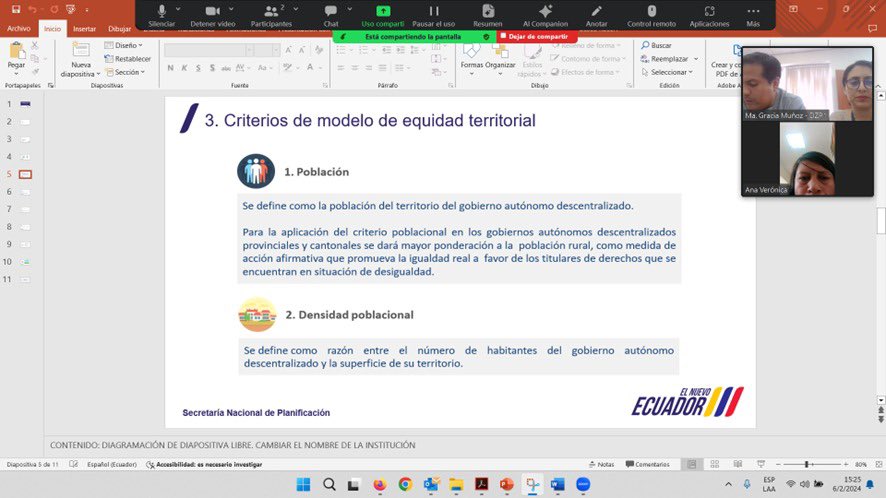Click the Undo arrow in quick access toolbar
This screenshot has width=886, height=498.
coord(33,9)
